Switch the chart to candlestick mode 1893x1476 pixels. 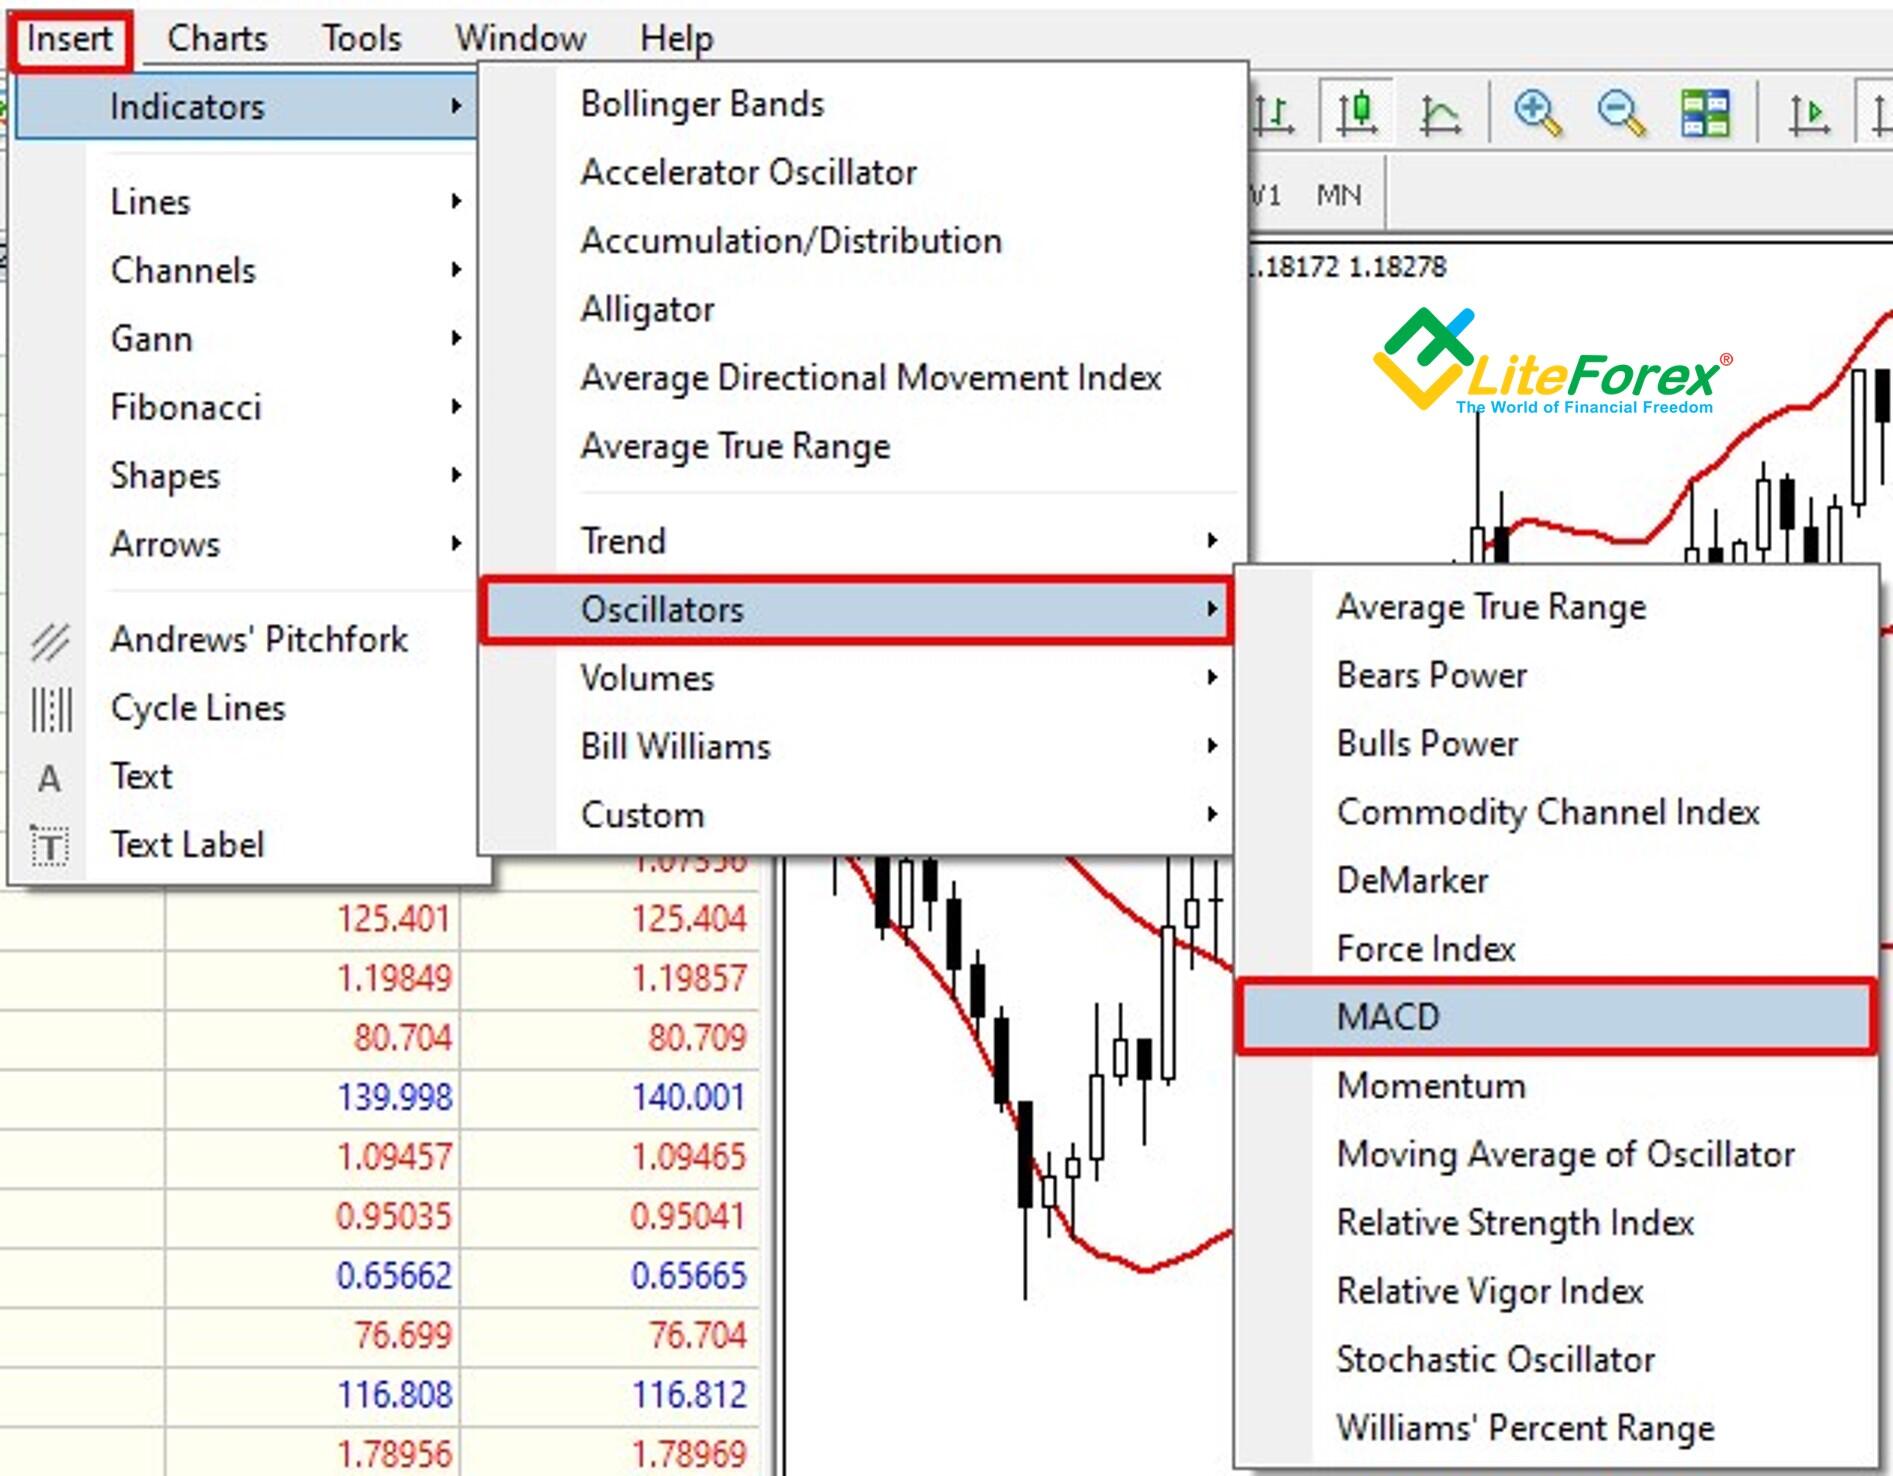1354,113
